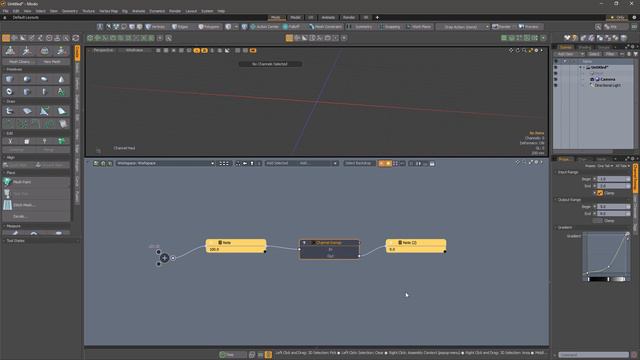The height and width of the screenshot is (360, 640).
Task: Open the Falloff tool
Action: (x=291, y=27)
